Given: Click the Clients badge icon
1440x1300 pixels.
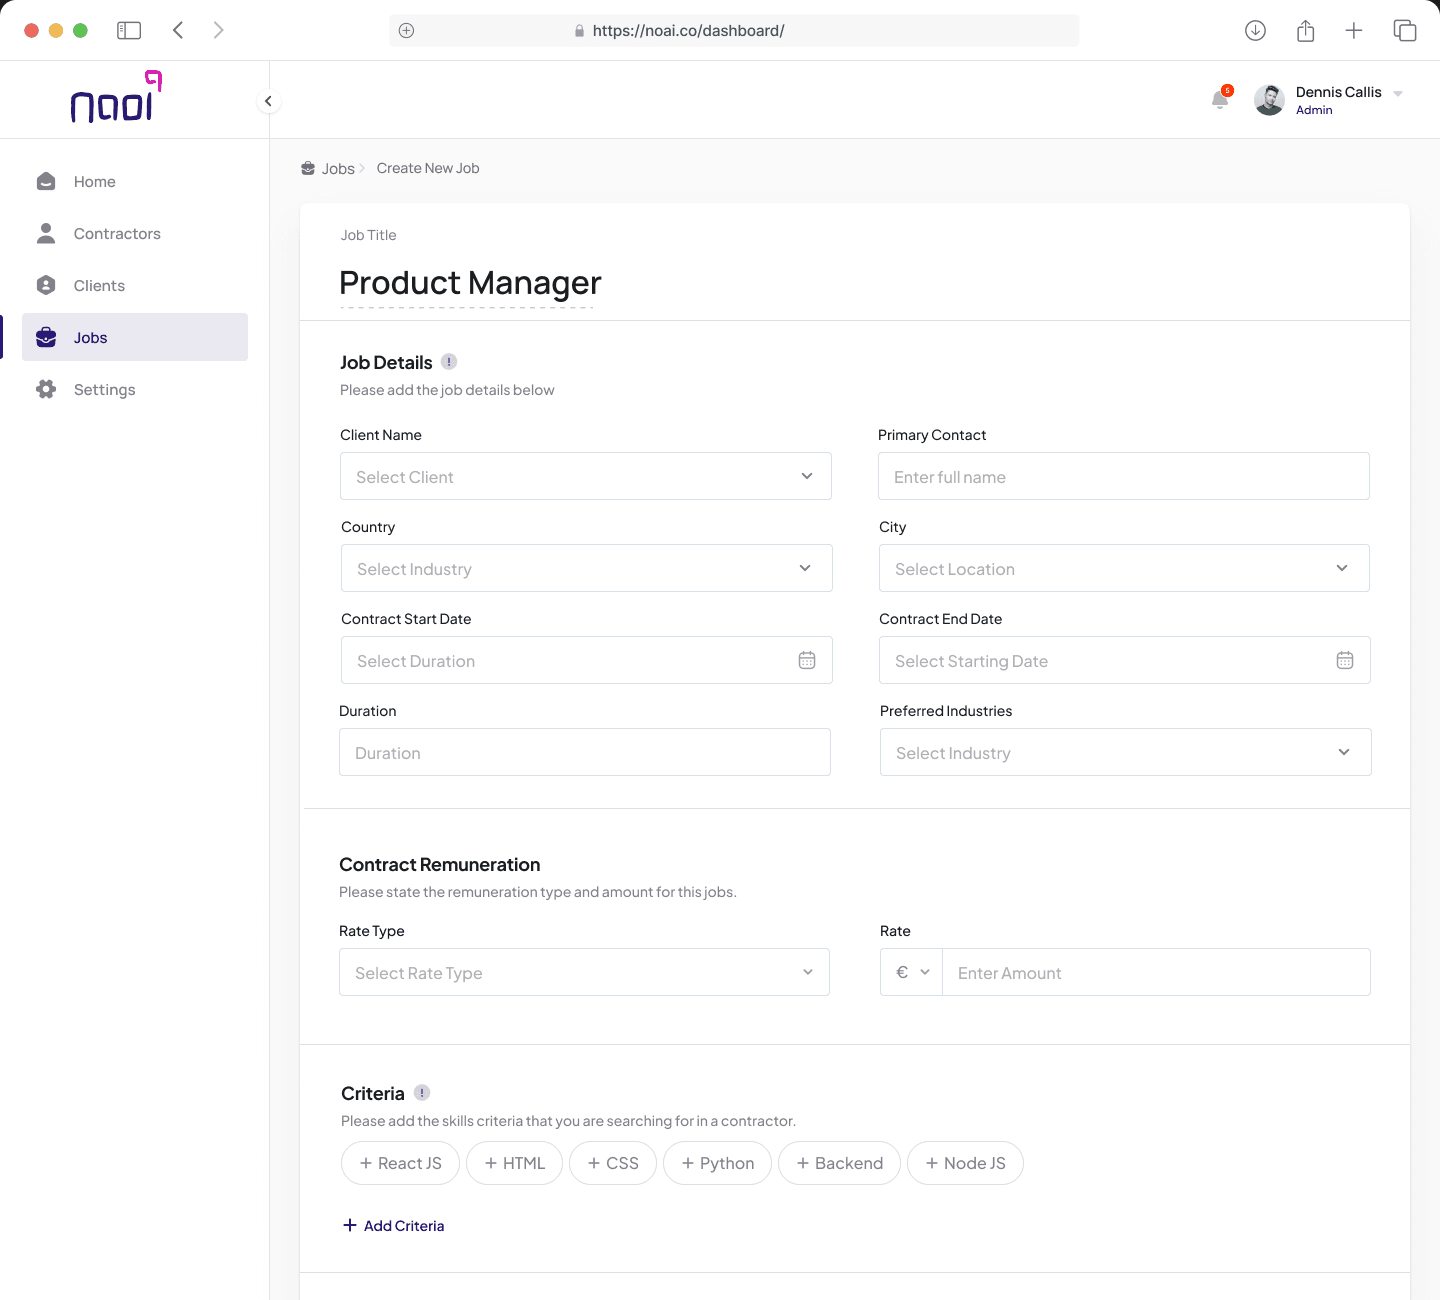Looking at the screenshot, I should (x=46, y=285).
